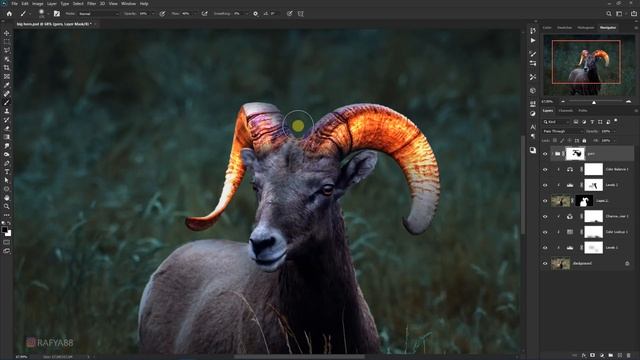Open the Pass Through blend mode dropdown
640x360 pixels.
tap(563, 131)
